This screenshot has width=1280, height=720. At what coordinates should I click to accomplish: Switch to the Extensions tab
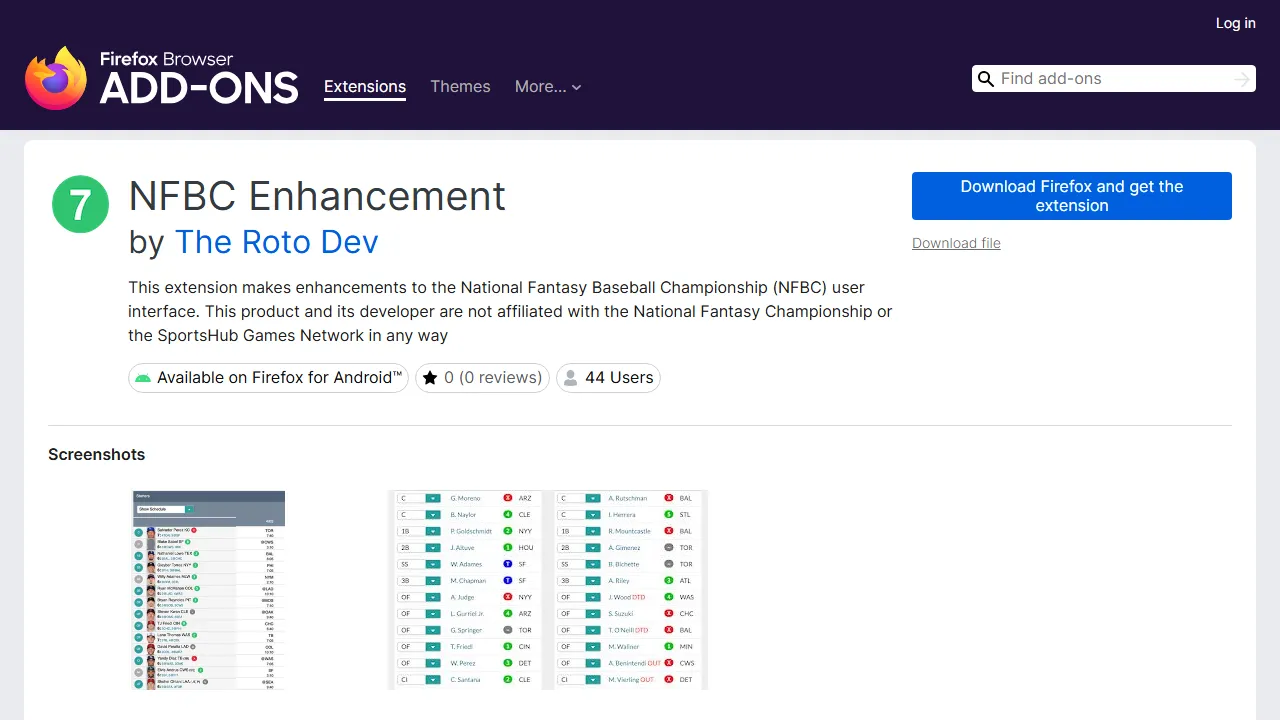365,87
